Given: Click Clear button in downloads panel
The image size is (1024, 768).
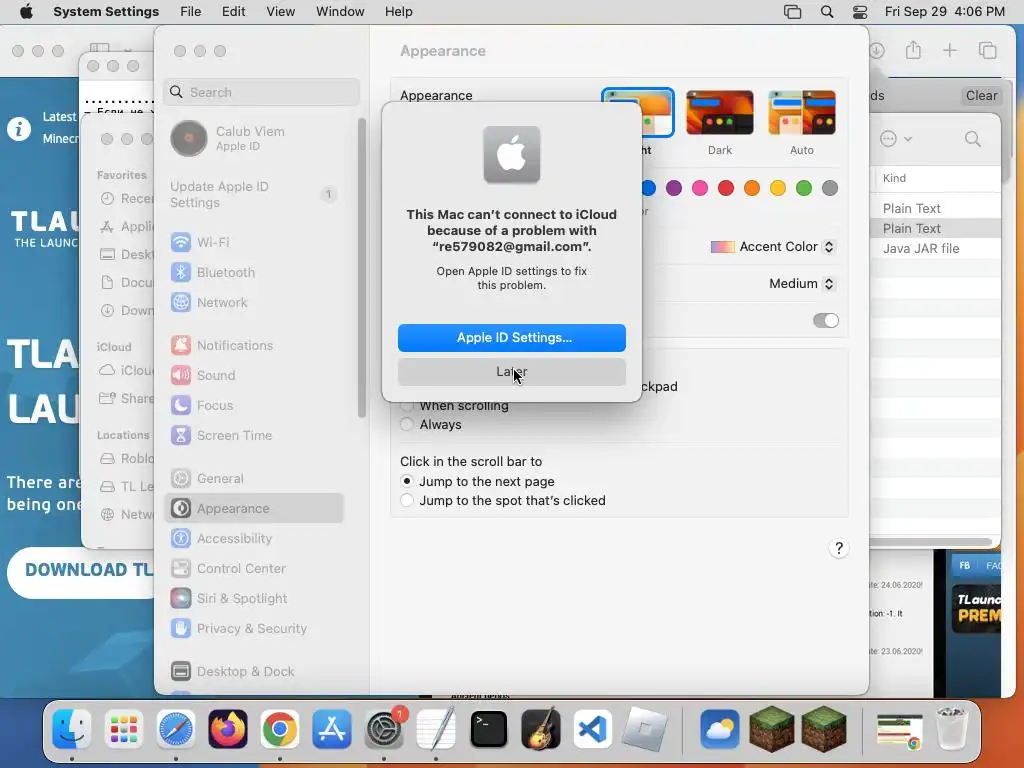Looking at the screenshot, I should [x=981, y=95].
